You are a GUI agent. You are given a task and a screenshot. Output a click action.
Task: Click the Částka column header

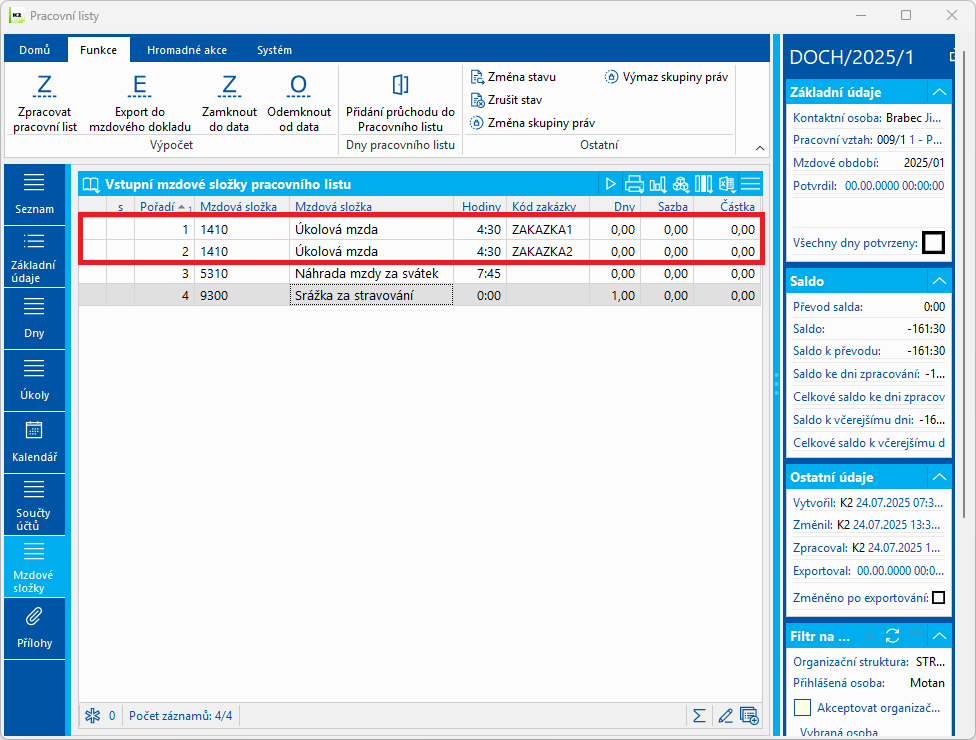click(x=727, y=207)
